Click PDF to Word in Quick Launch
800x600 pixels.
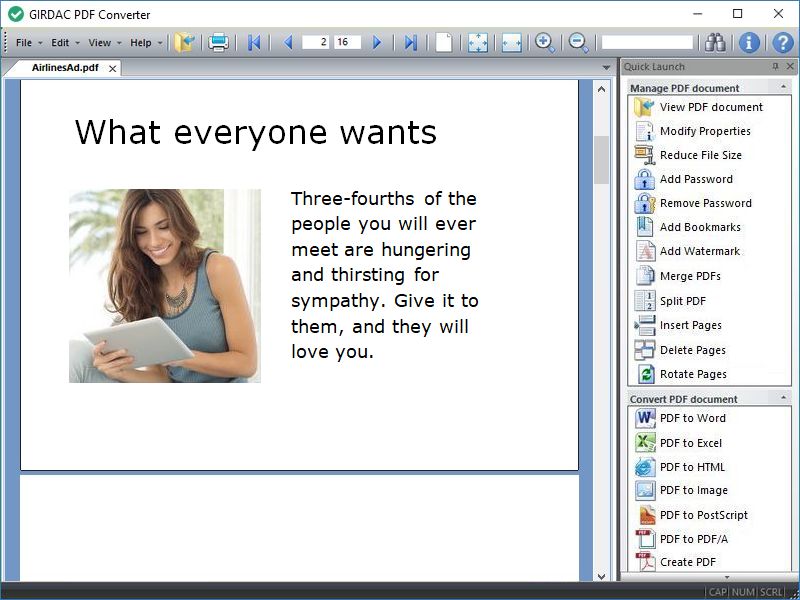(x=692, y=418)
